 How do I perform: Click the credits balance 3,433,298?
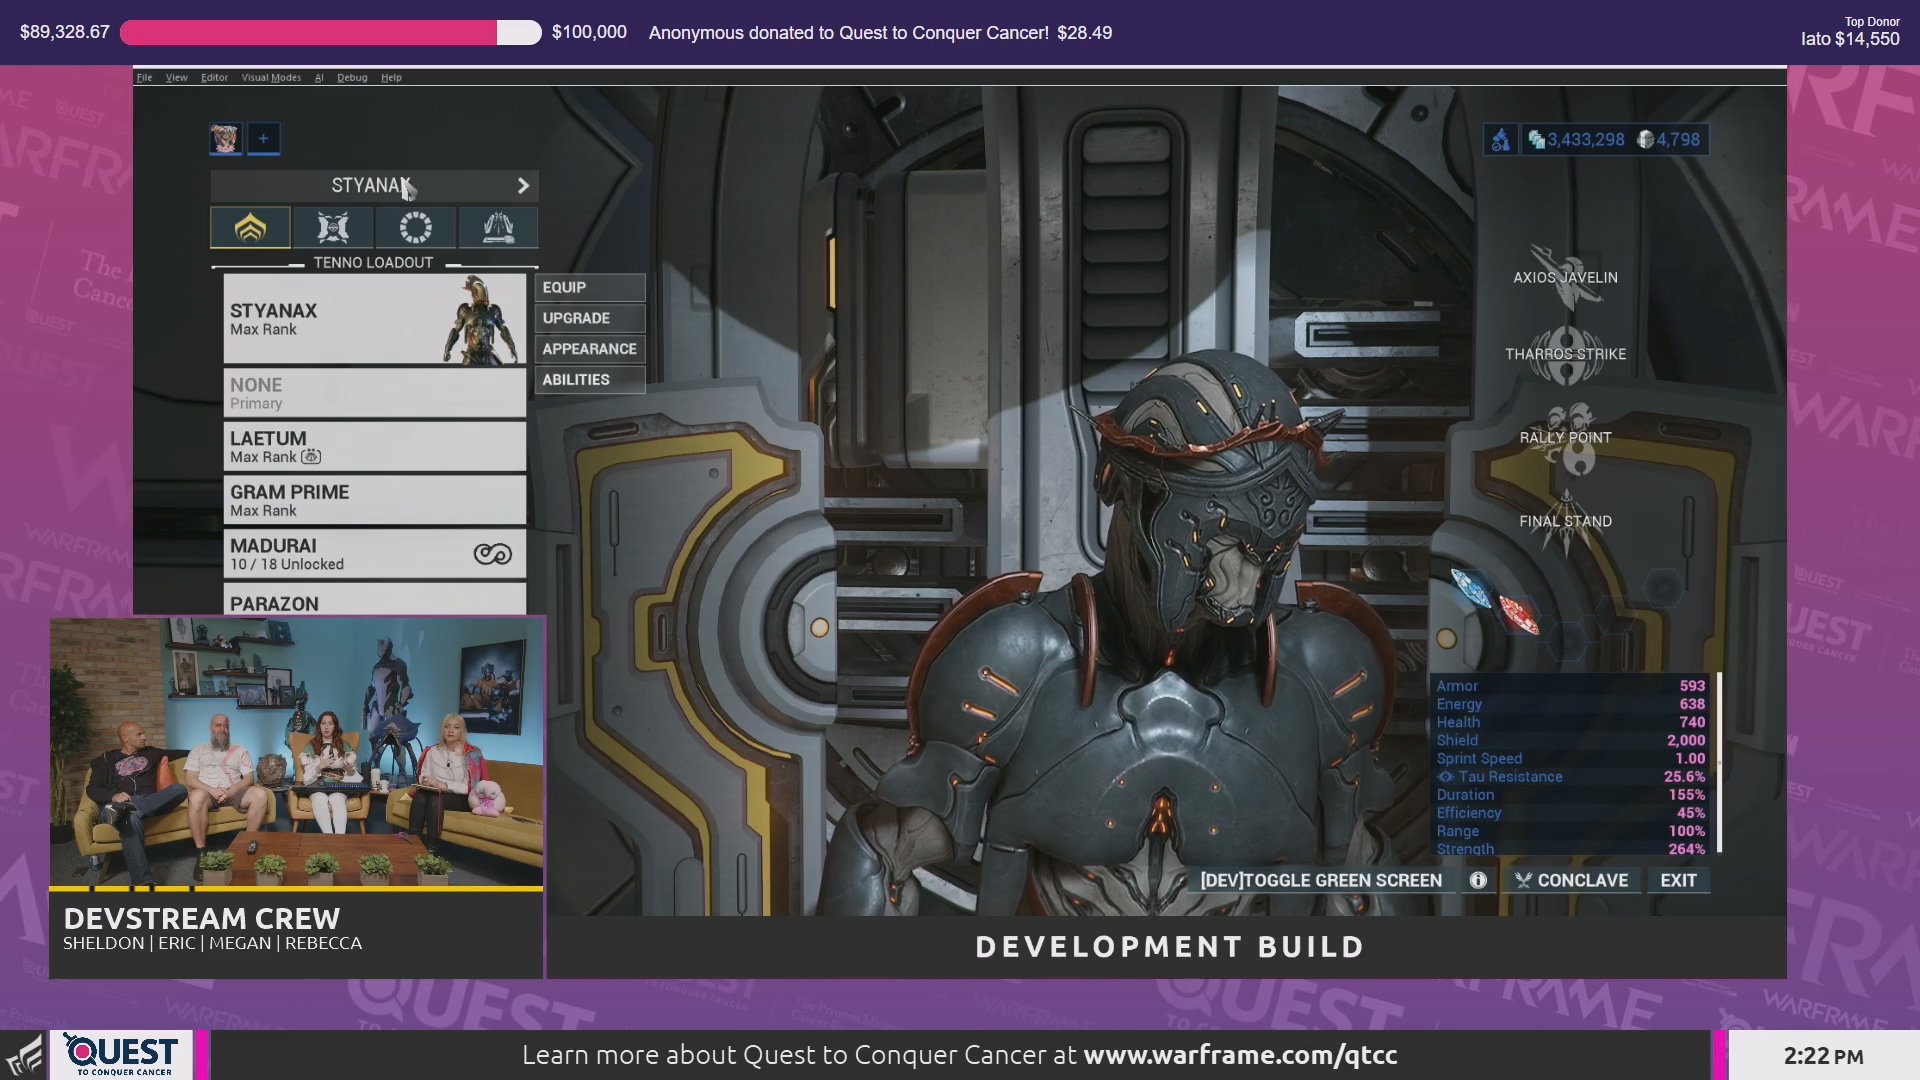(1576, 140)
